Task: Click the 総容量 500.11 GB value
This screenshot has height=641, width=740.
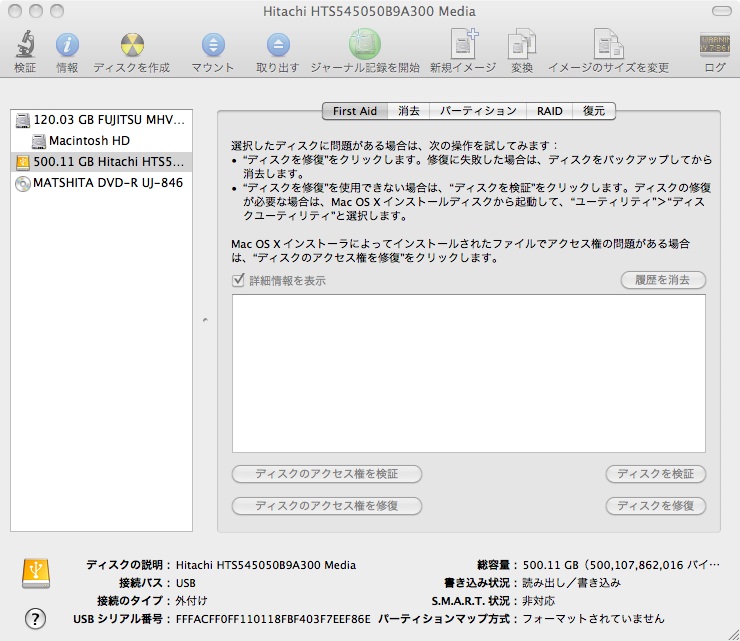Action: [621, 565]
